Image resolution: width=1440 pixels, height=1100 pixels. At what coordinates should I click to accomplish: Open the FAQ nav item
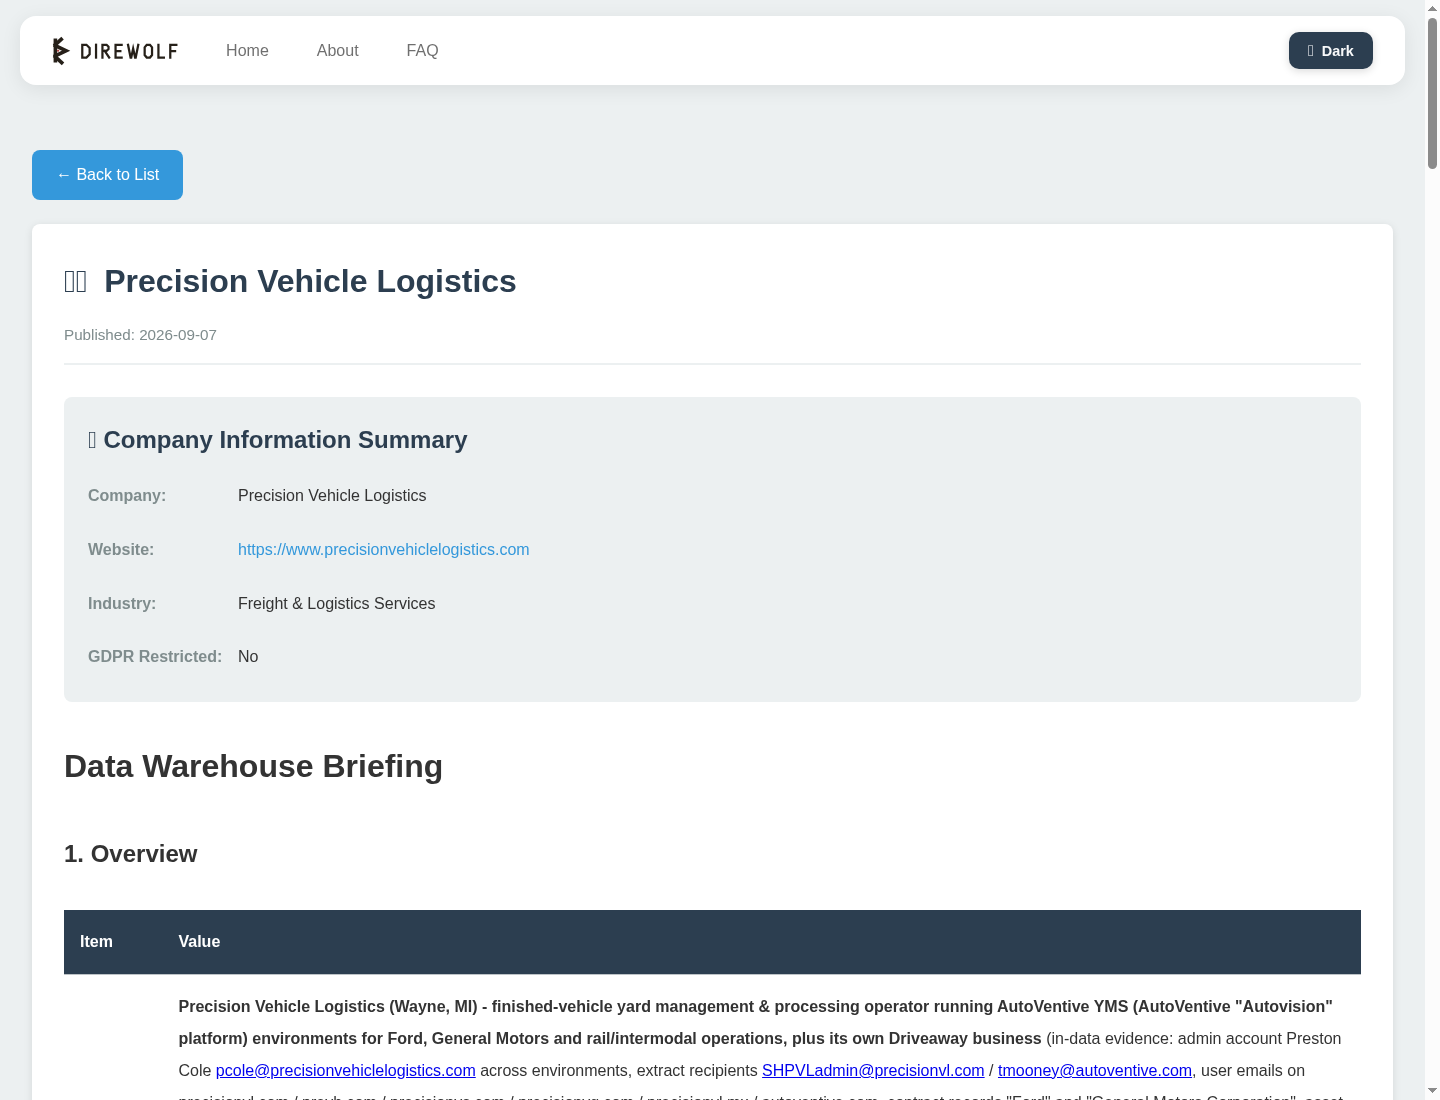coord(422,51)
